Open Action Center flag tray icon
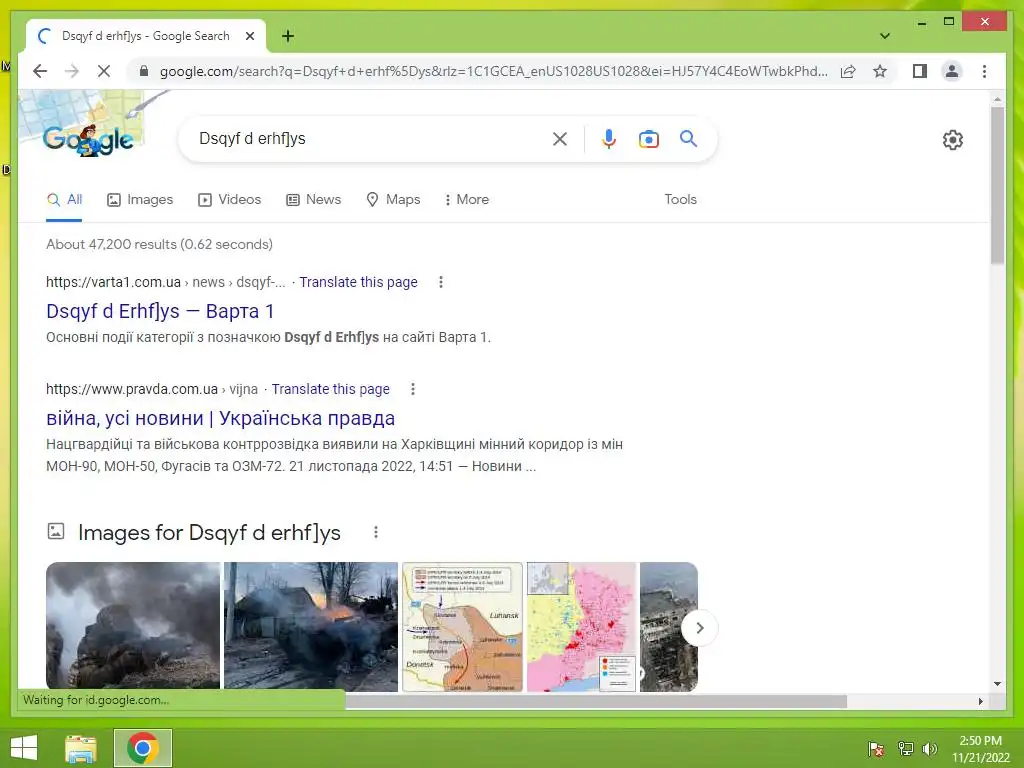 pos(876,748)
